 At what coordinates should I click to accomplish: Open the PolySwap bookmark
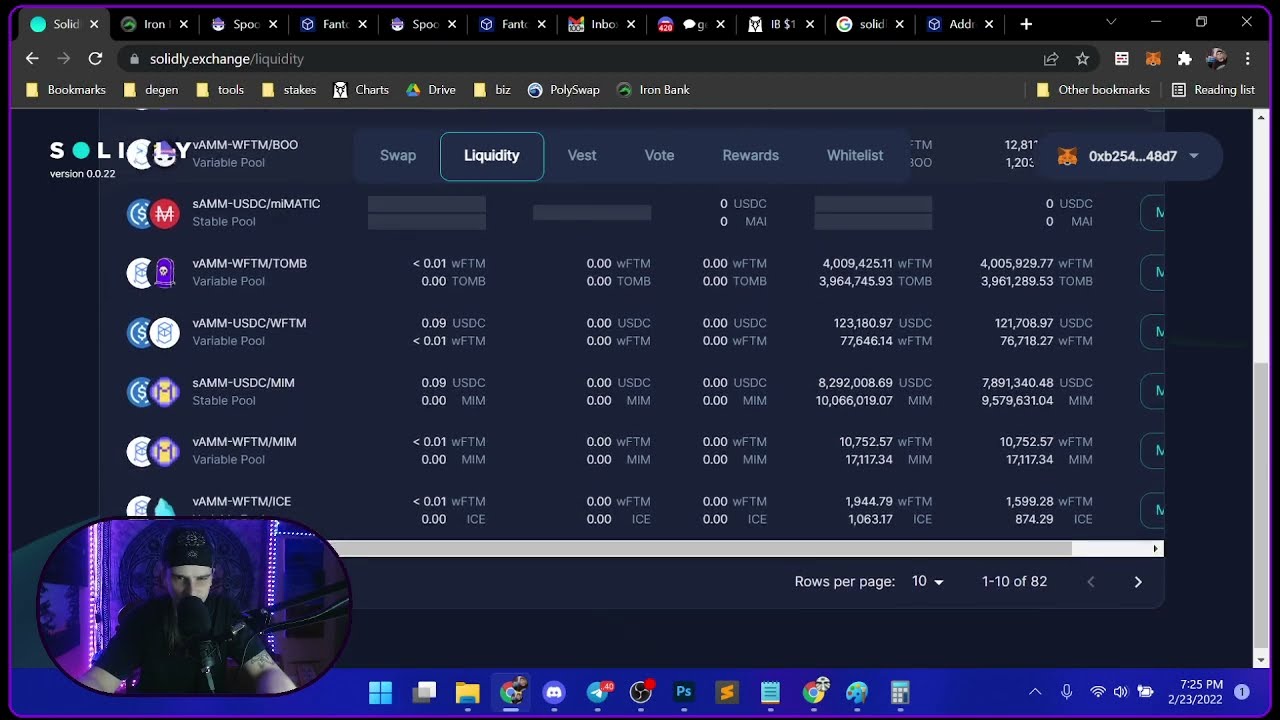[x=564, y=90]
